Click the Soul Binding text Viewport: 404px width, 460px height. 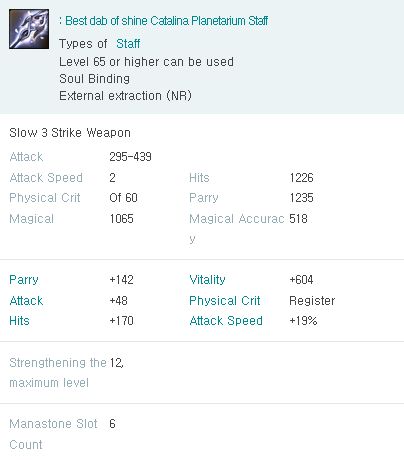94,79
